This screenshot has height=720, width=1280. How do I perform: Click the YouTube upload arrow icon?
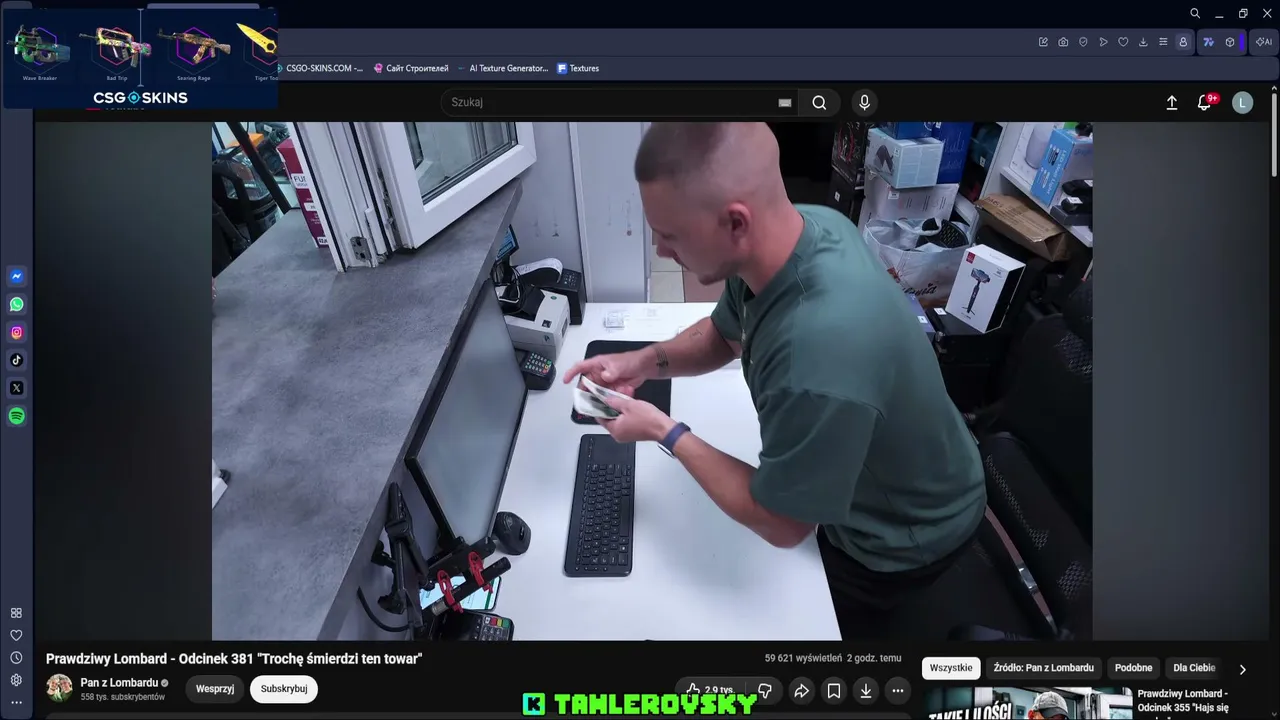coord(1172,102)
